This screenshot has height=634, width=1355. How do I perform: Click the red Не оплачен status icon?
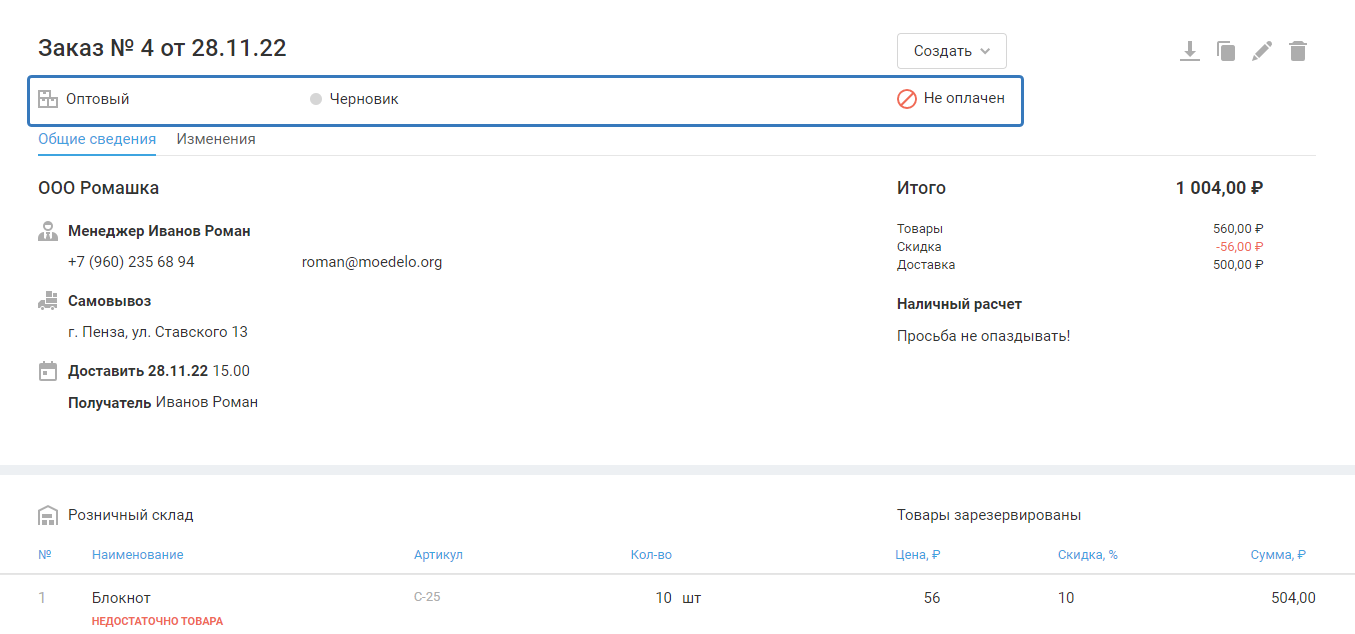click(x=907, y=99)
